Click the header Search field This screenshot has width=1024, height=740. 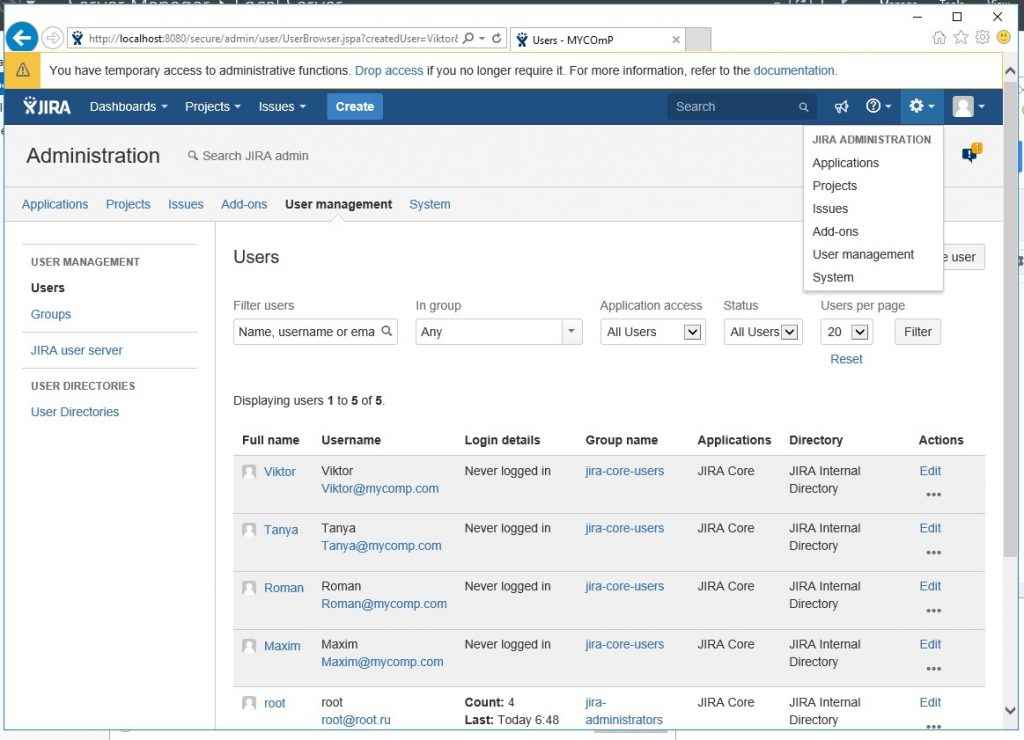[741, 106]
